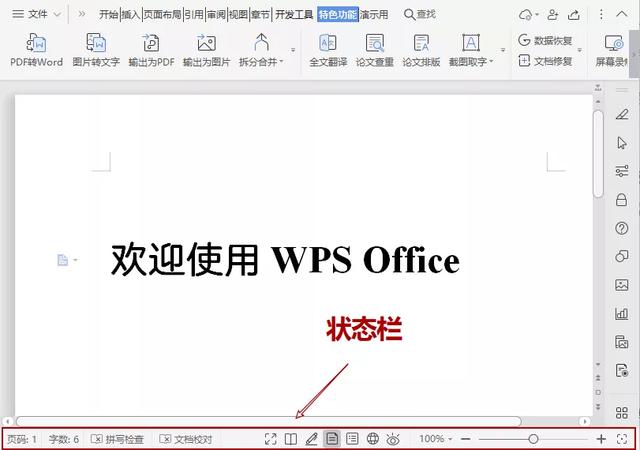Viewport: 640px width, 450px height.
Task: Click the horizontal scrollbar
Action: 269,421
